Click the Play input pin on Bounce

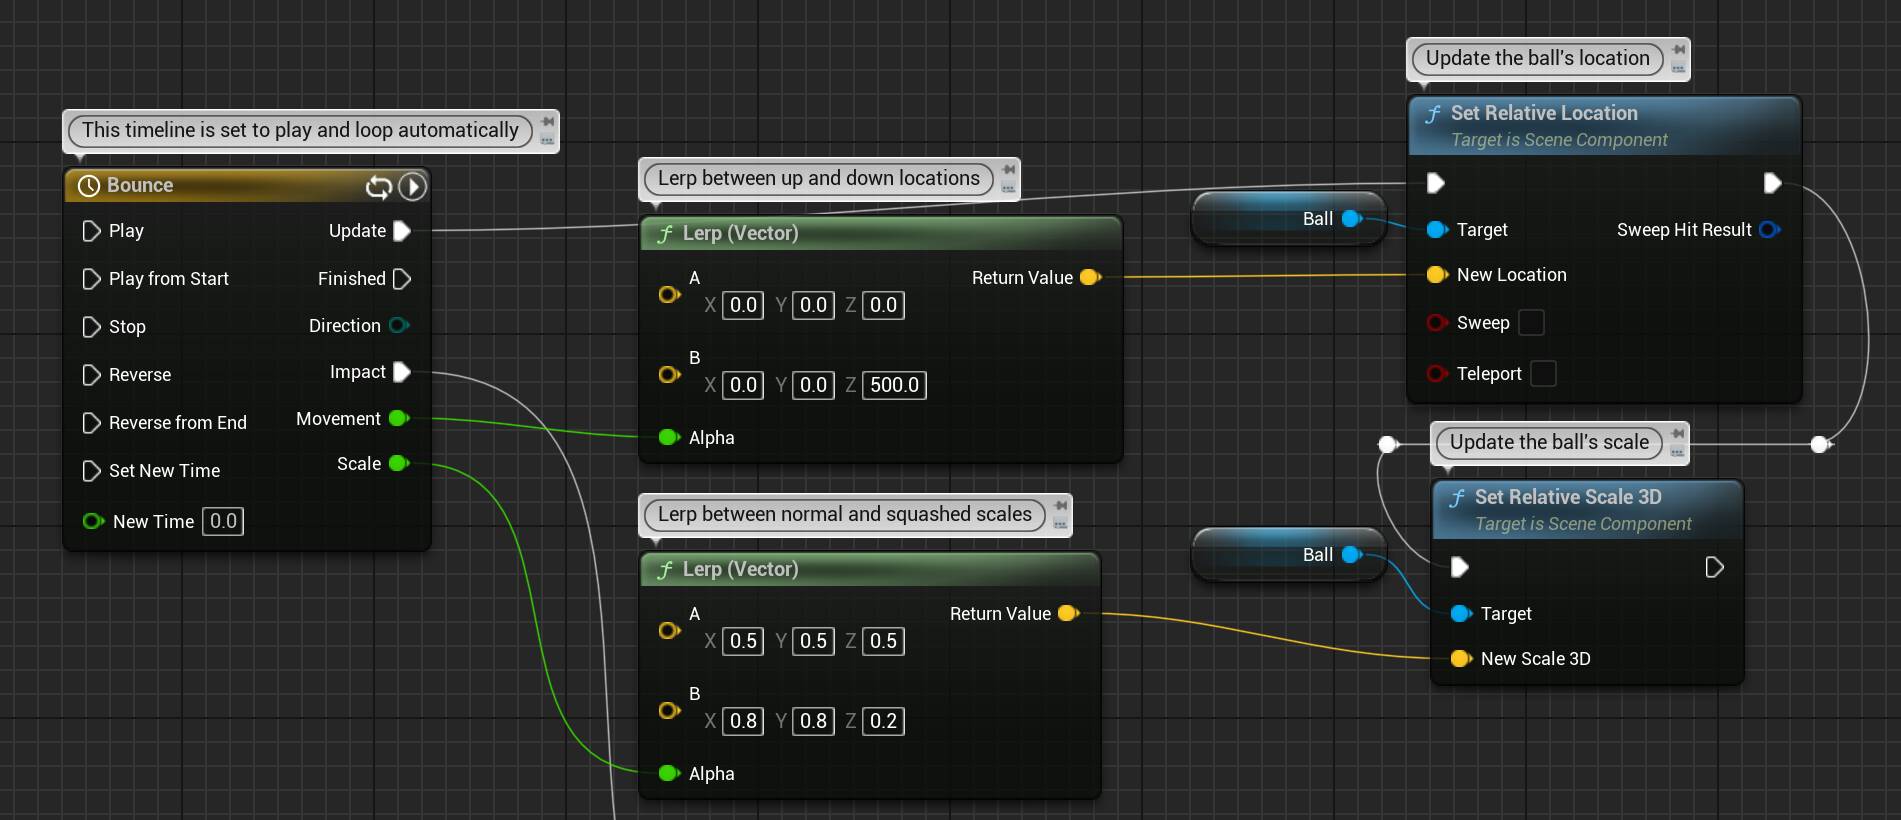click(x=91, y=231)
